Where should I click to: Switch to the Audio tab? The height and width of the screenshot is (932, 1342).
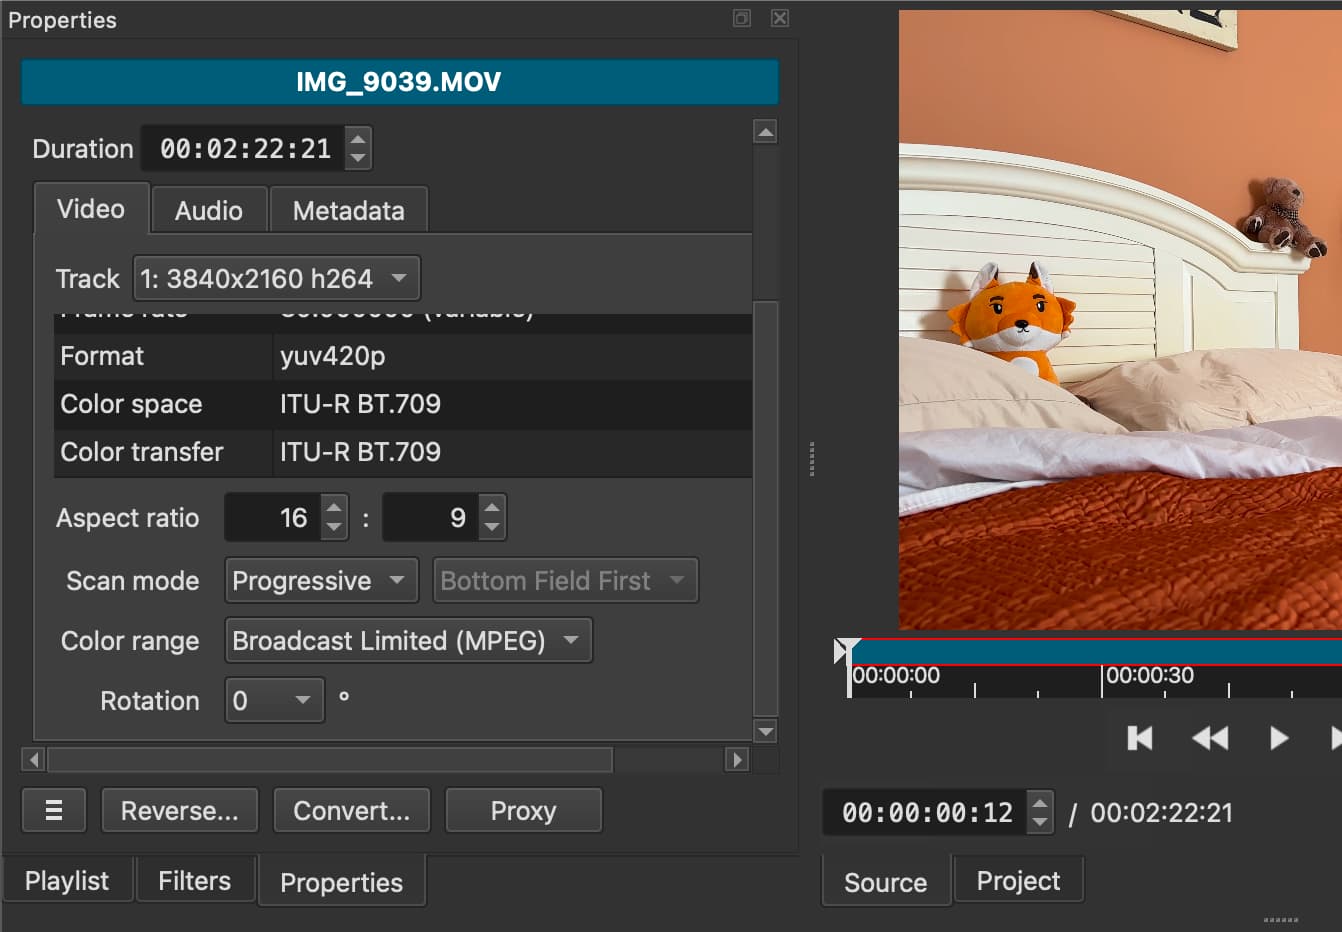point(208,210)
